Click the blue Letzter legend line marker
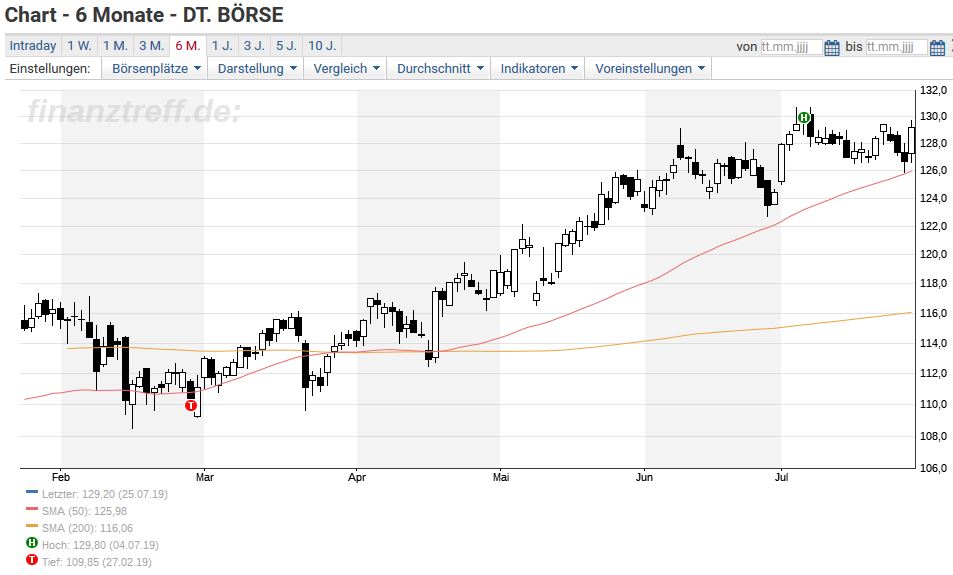 [32, 492]
